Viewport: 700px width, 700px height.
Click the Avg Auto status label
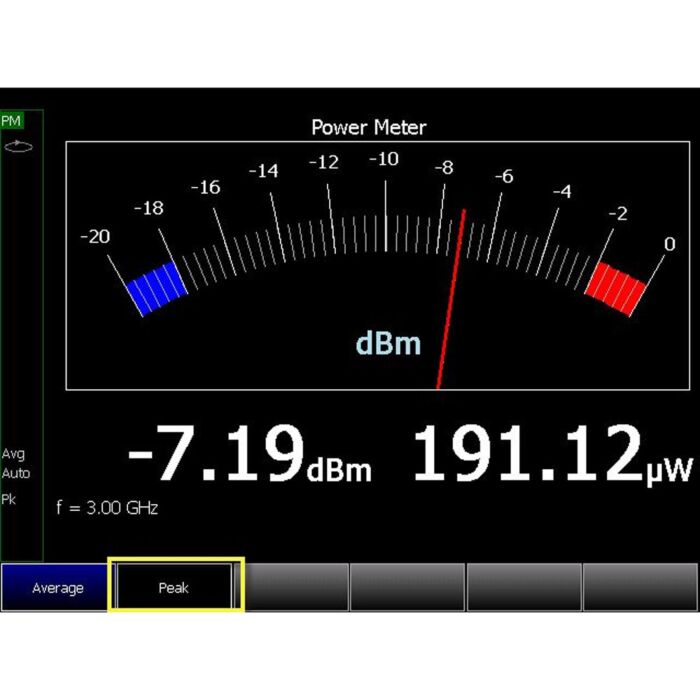tap(15, 463)
